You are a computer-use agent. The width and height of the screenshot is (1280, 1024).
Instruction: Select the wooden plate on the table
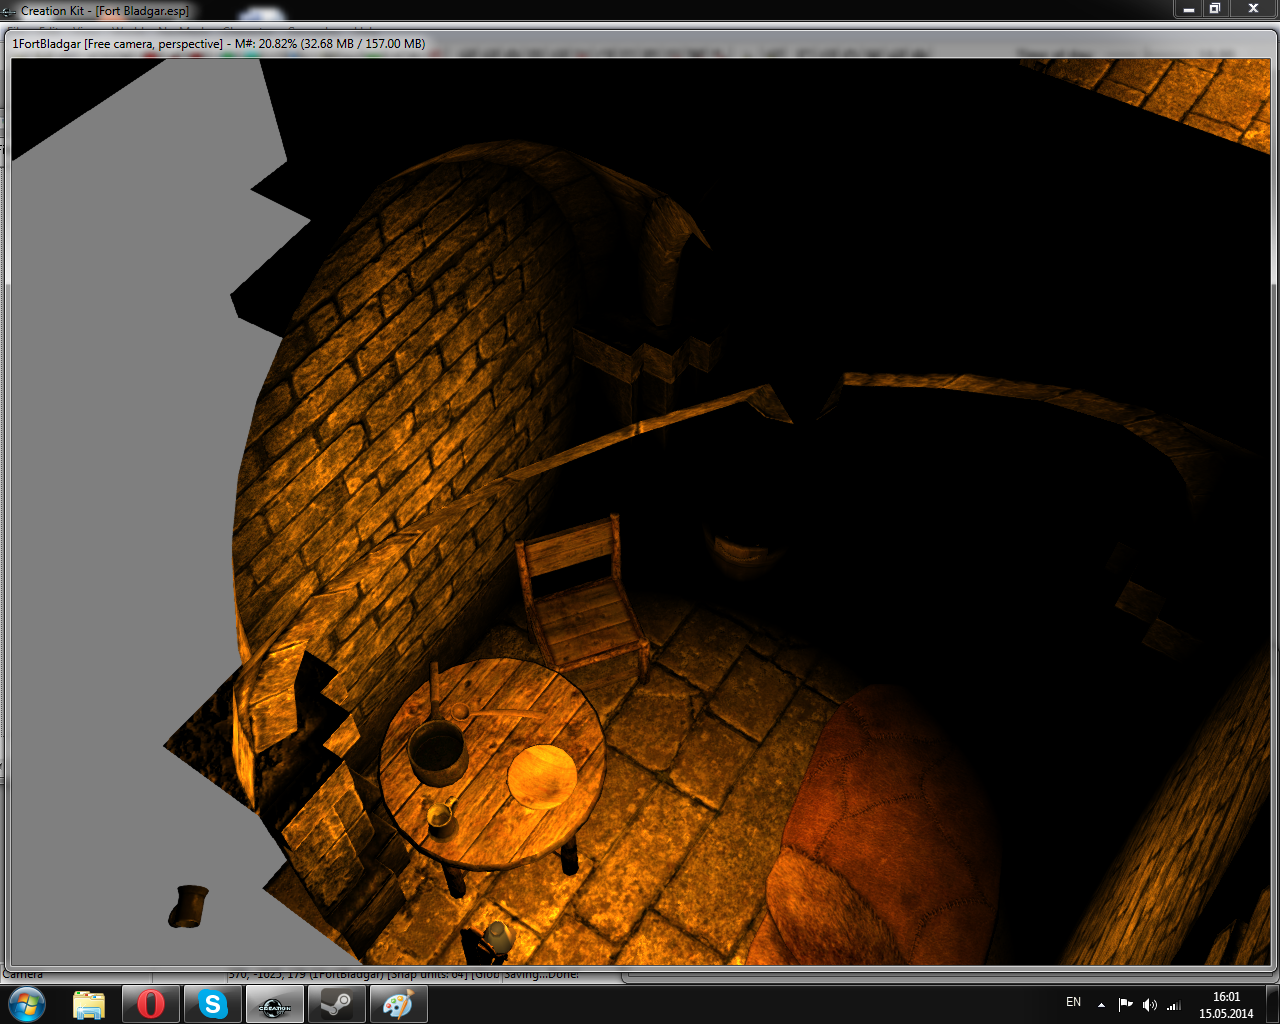[542, 777]
